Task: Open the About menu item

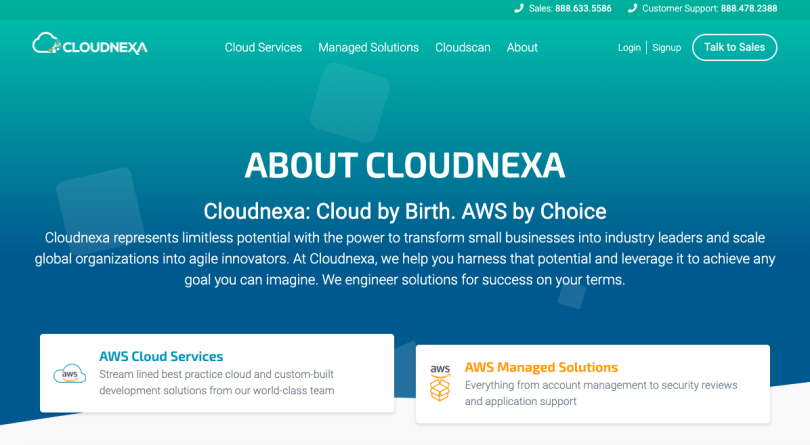Action: (522, 47)
